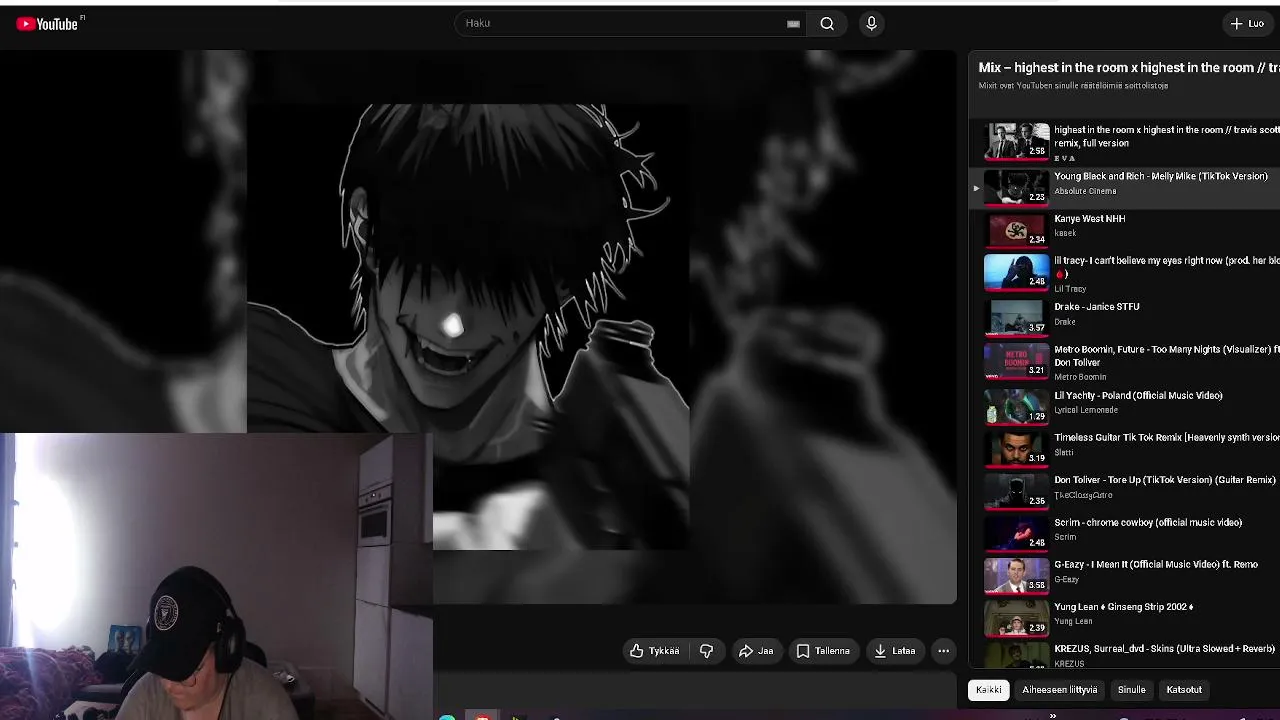Open the Mix playlist title heading

coord(1129,68)
